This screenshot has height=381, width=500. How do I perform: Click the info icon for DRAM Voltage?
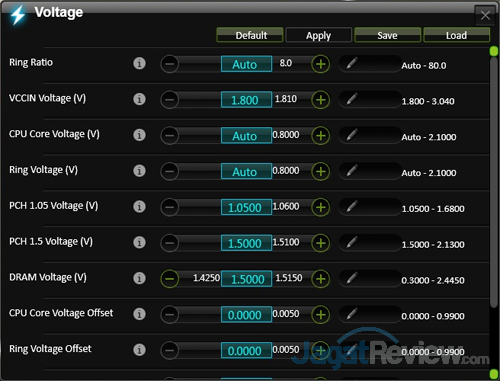pos(139,278)
